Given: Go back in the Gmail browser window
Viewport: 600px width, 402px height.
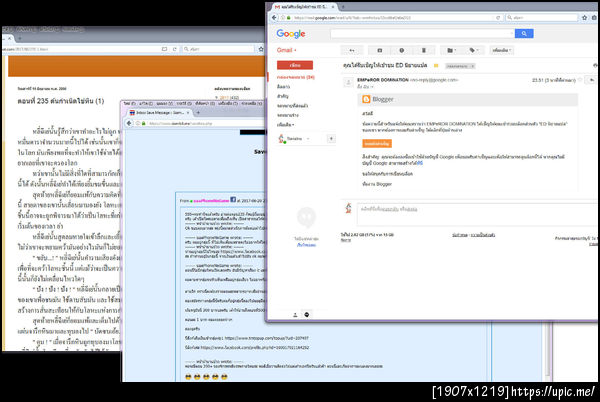Looking at the screenshot, I should pyautogui.click(x=274, y=18).
